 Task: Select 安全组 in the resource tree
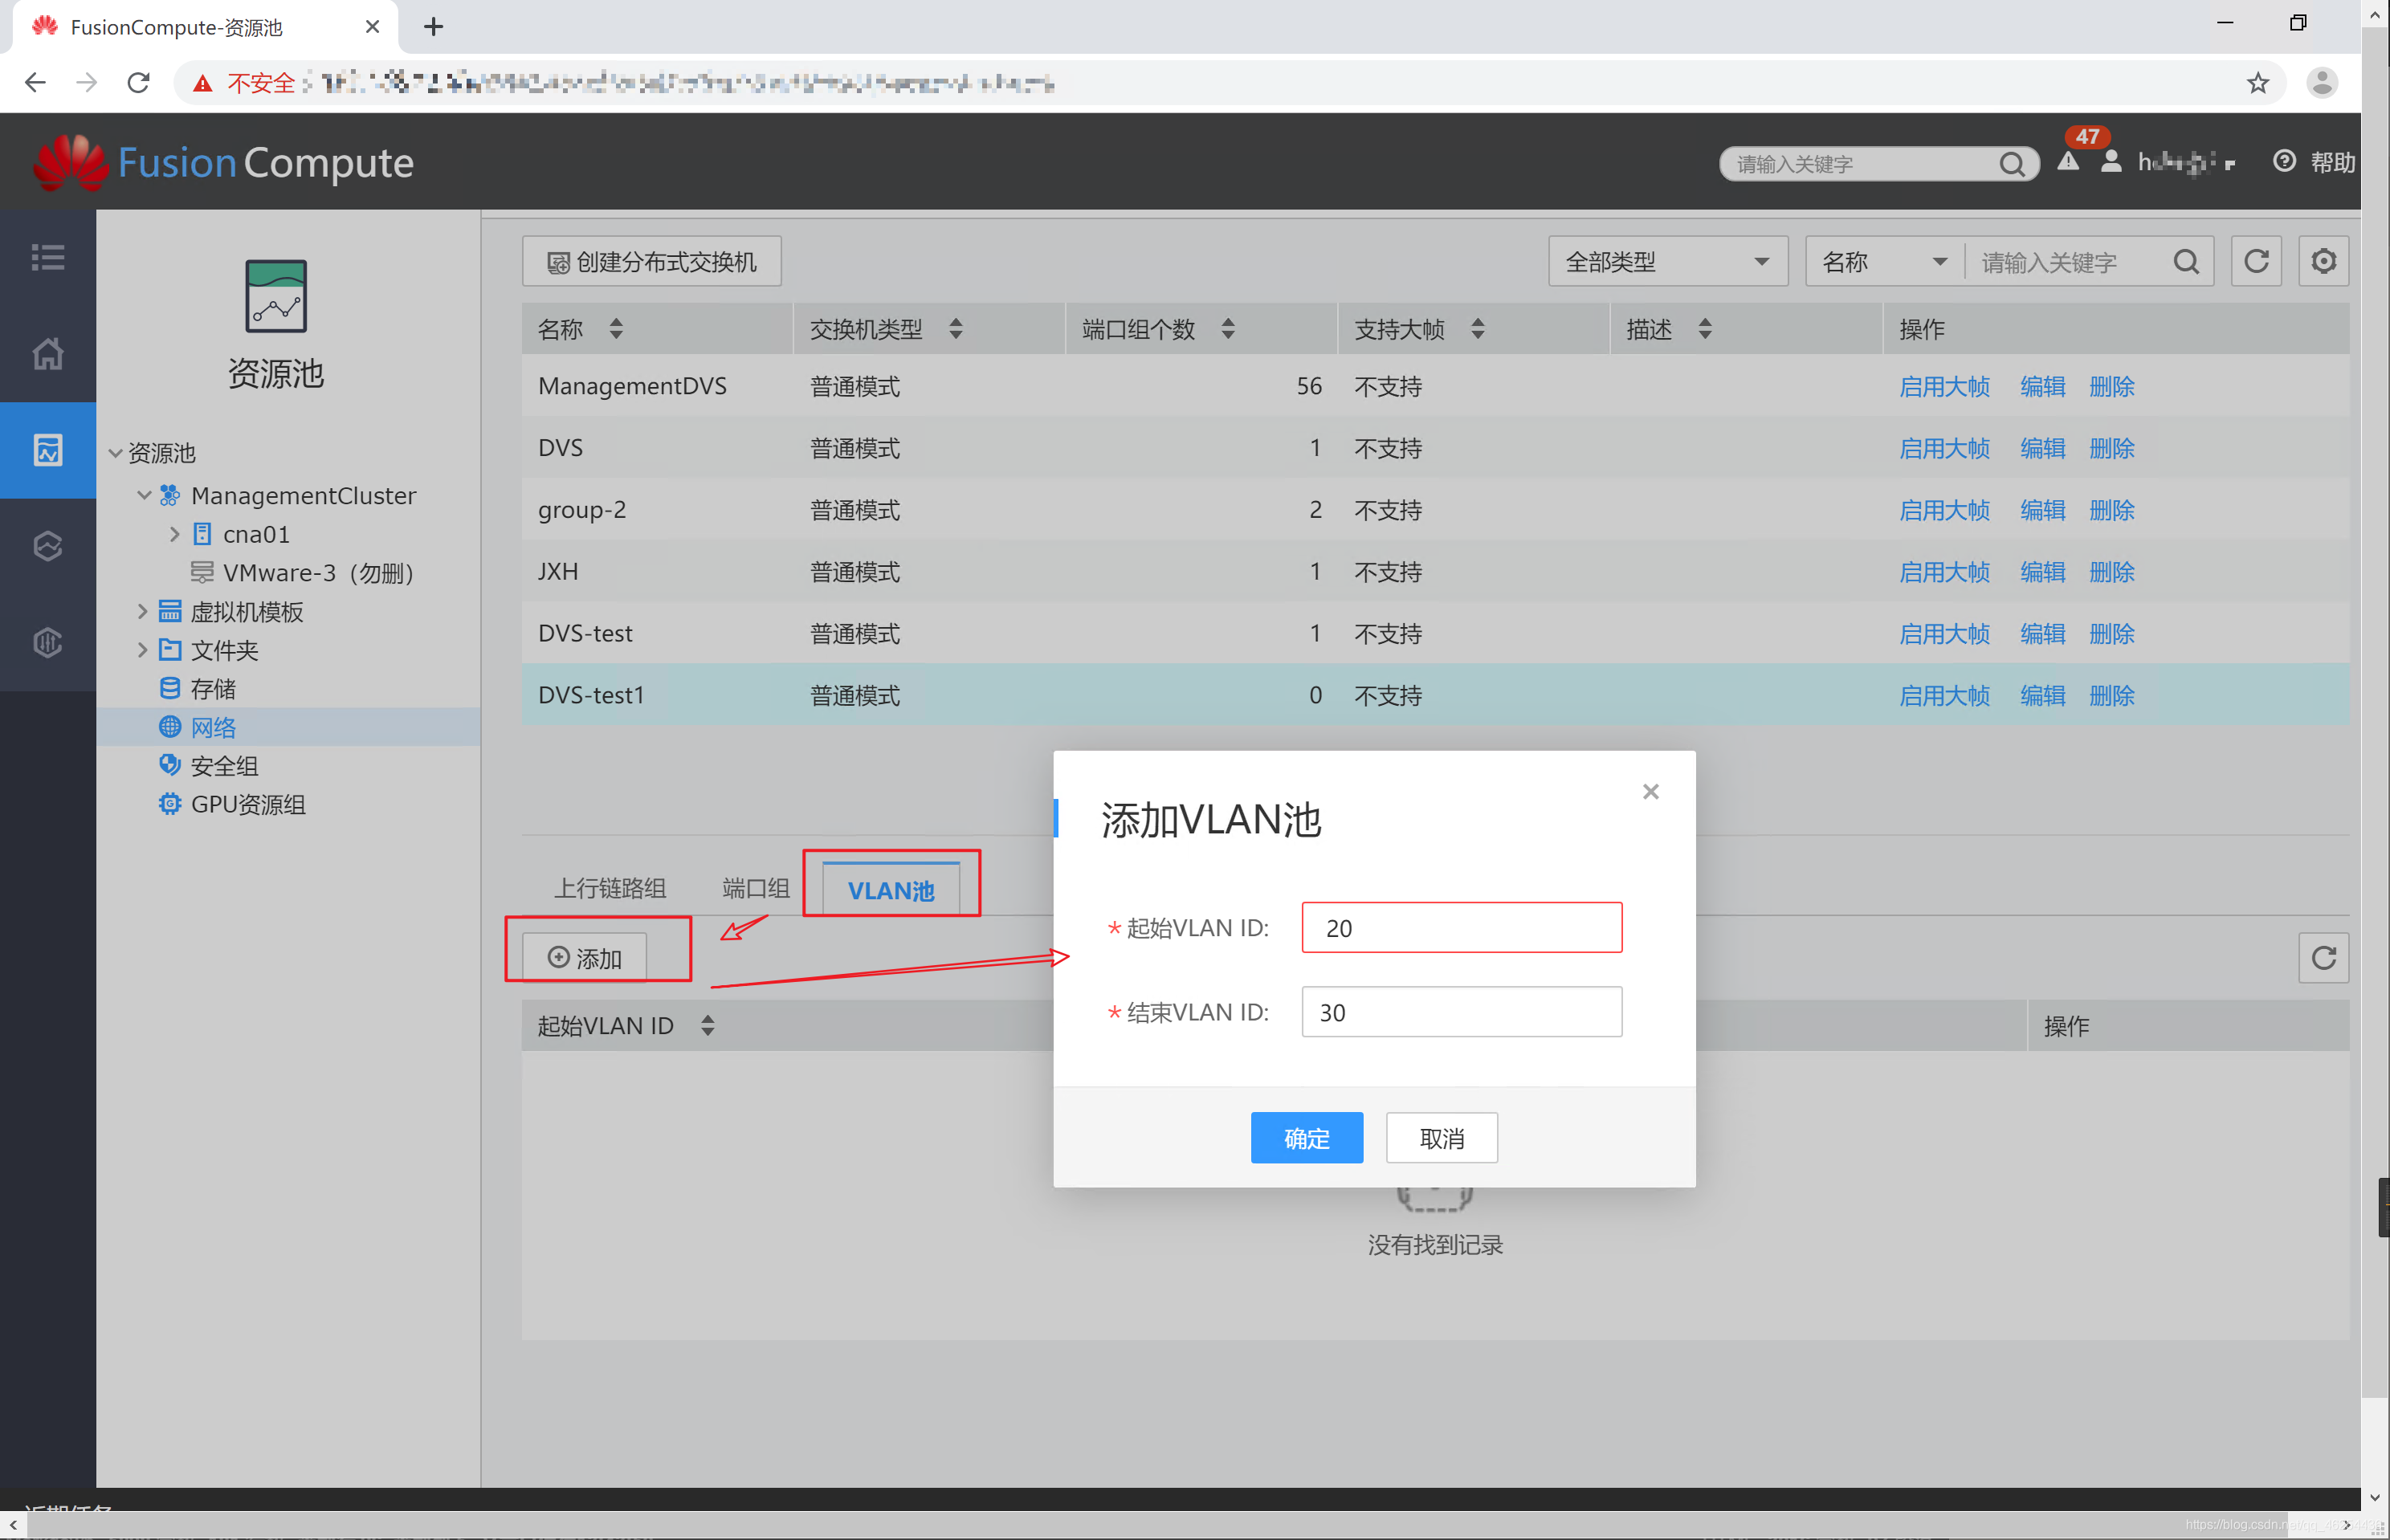click(x=224, y=766)
